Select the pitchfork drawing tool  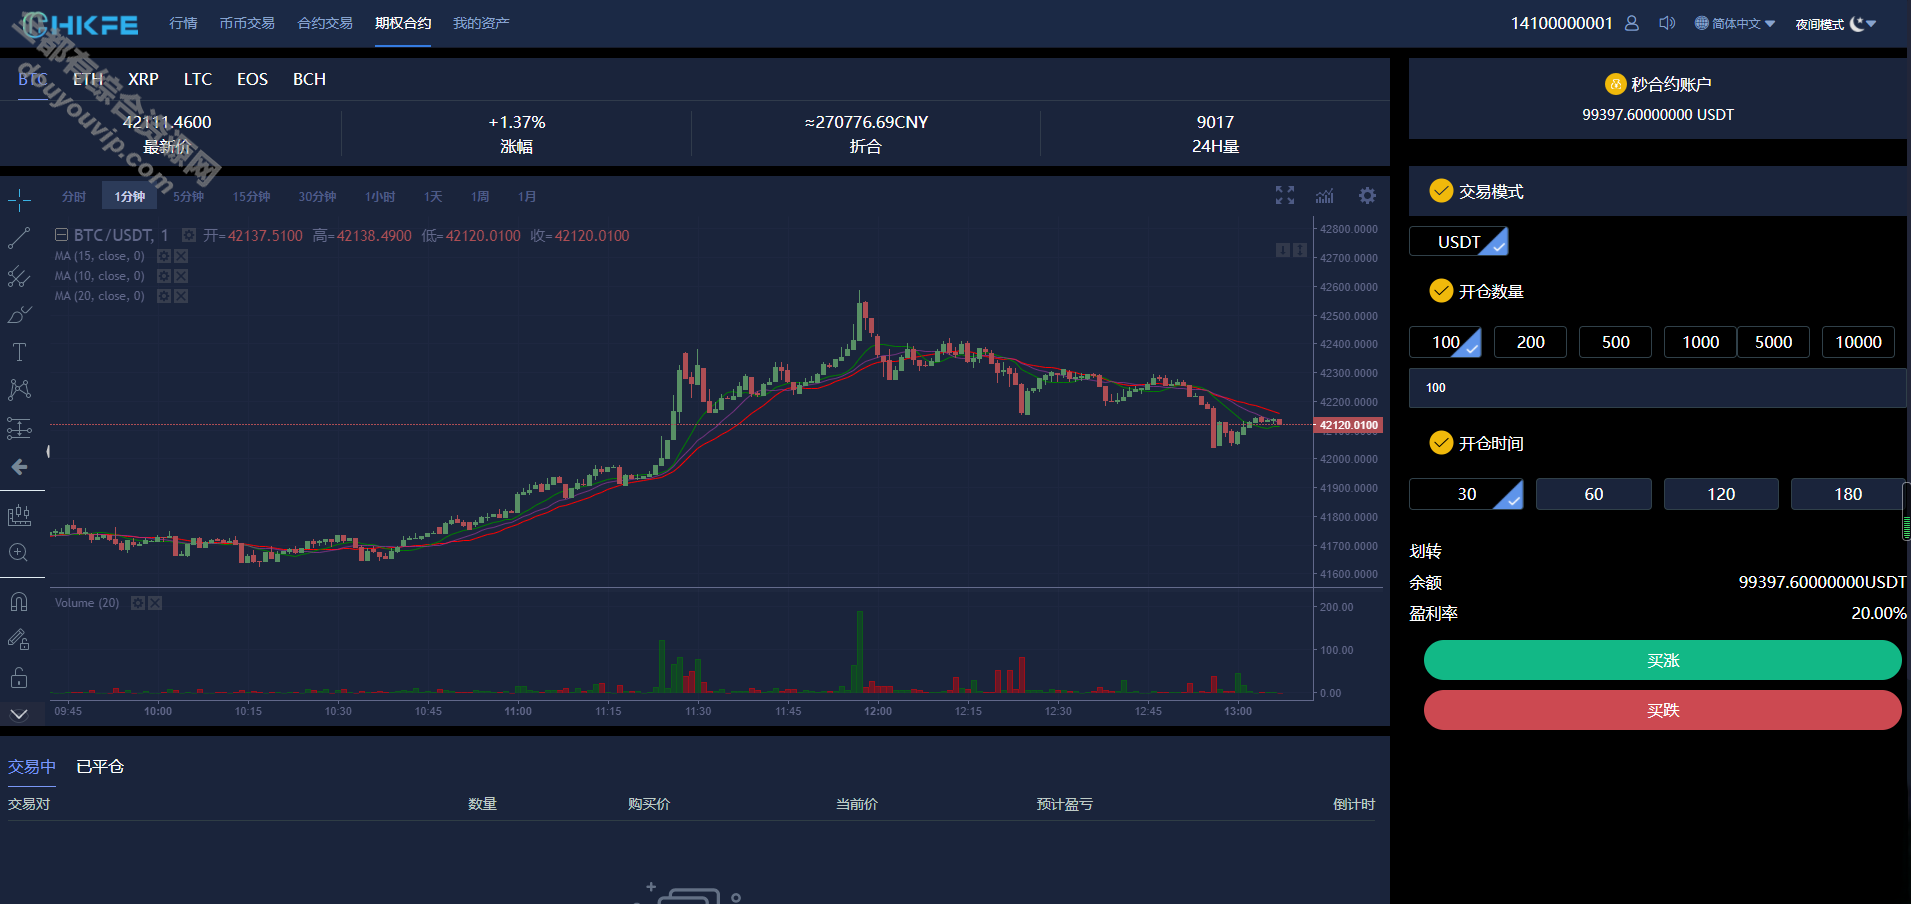pyautogui.click(x=19, y=276)
